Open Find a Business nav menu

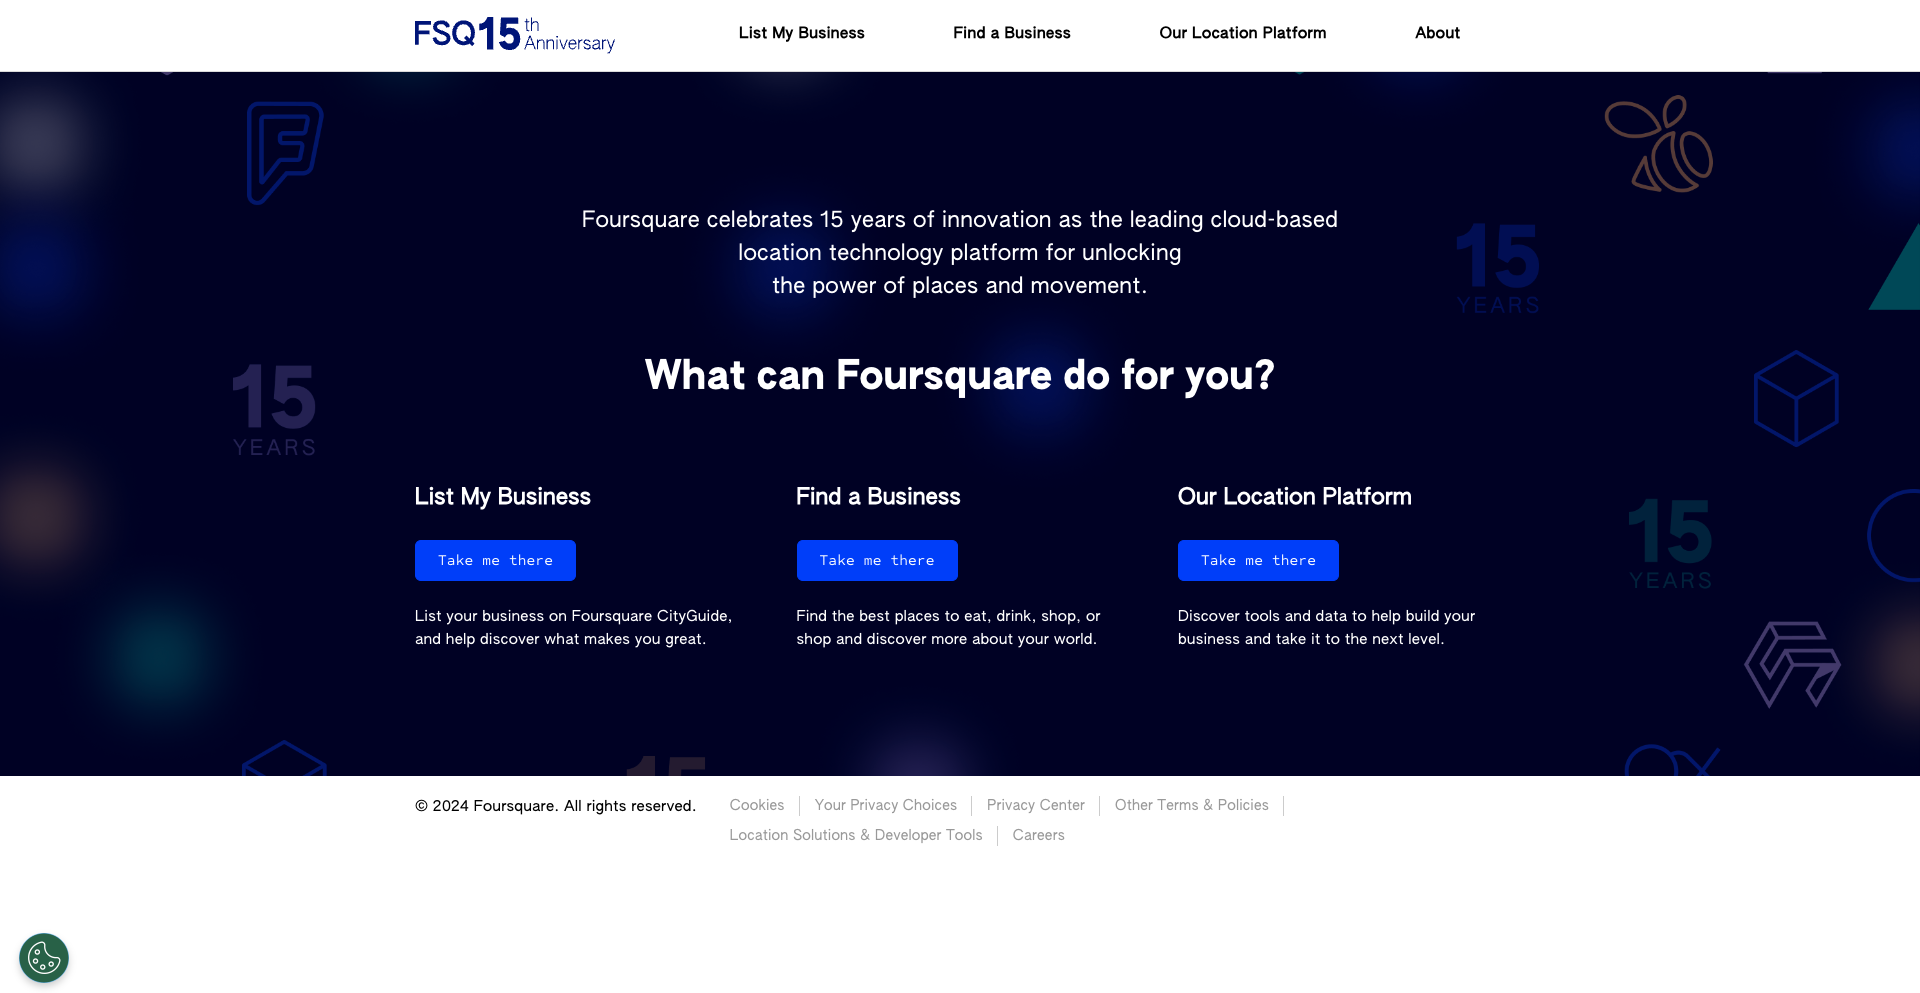(x=1011, y=33)
